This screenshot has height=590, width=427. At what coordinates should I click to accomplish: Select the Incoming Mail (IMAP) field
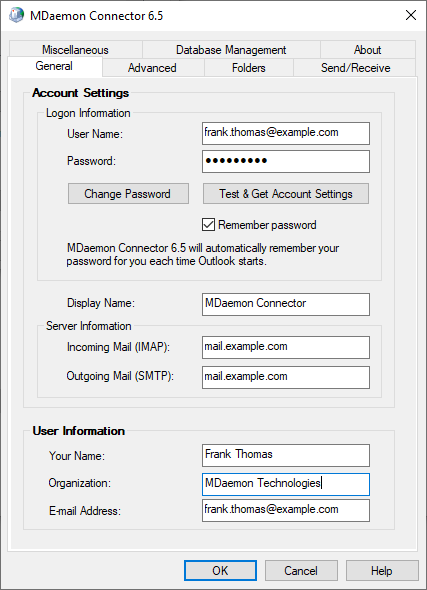click(x=286, y=347)
